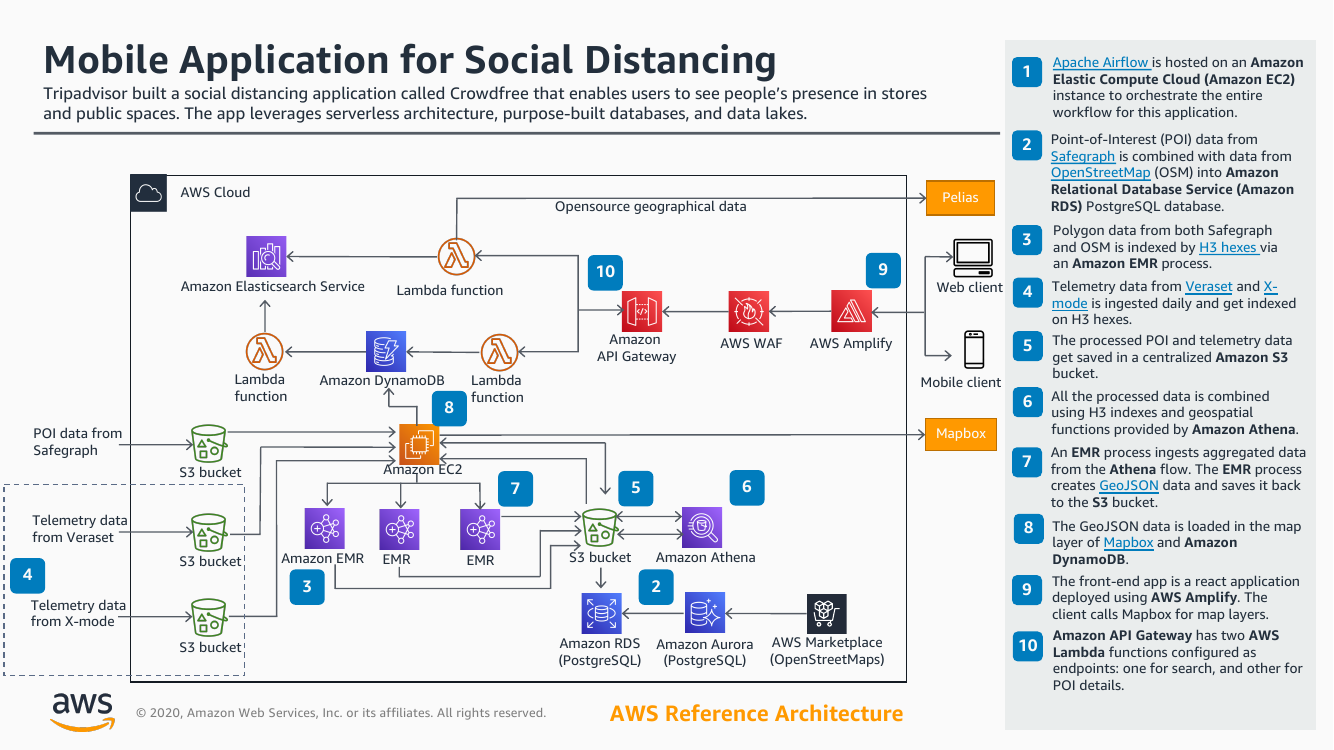Click the 'AWS Reference Architecture' text

[756, 713]
